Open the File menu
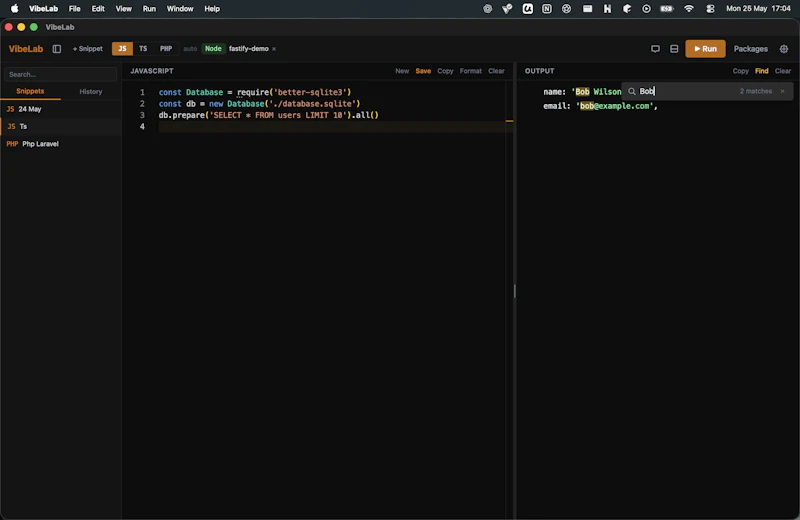Viewport: 800px width, 520px height. coord(74,9)
